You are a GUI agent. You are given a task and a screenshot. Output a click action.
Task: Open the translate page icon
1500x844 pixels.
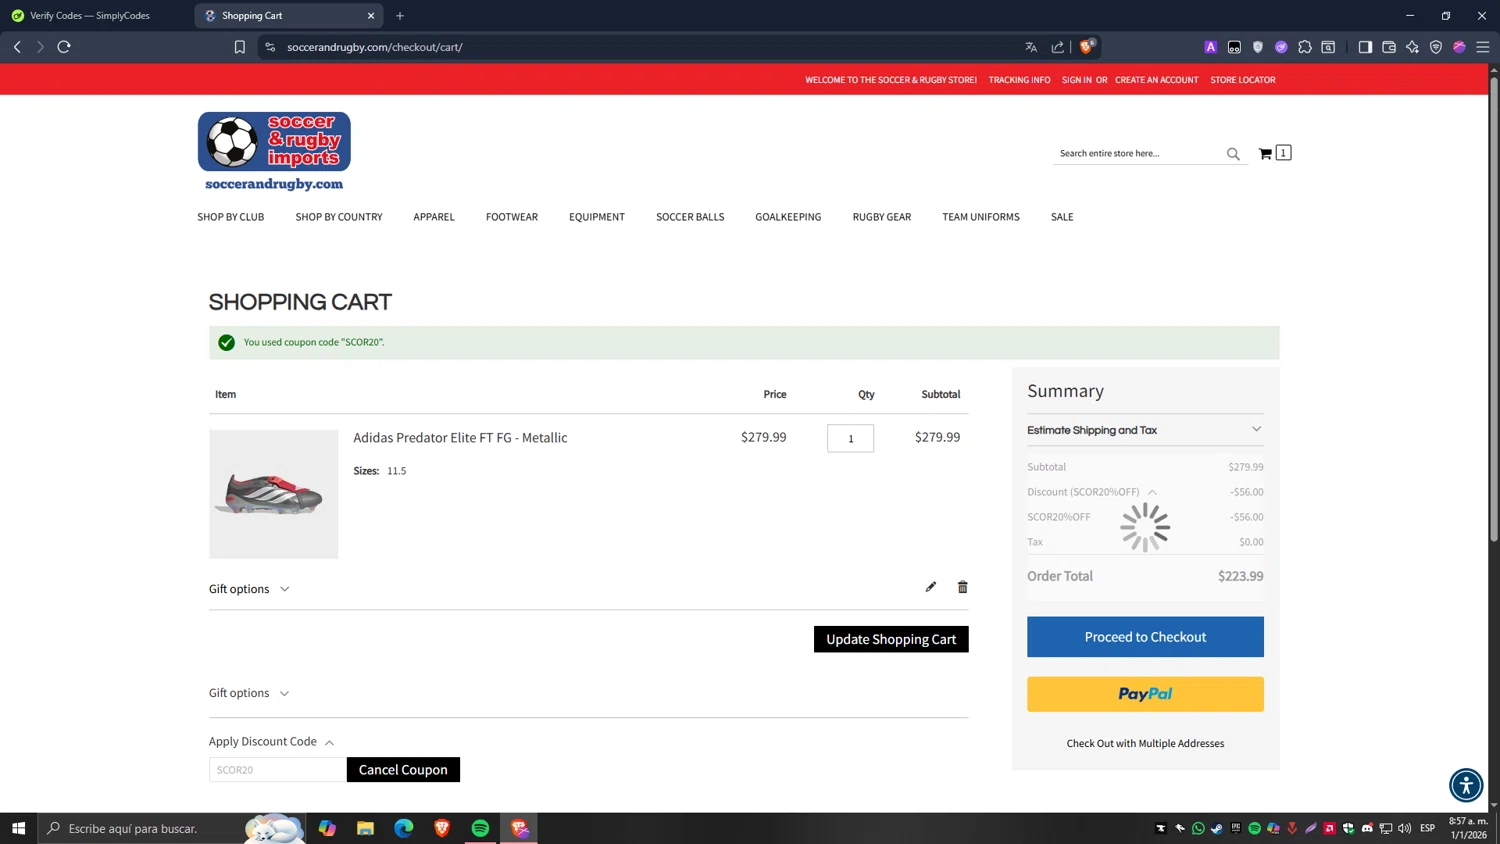(x=1031, y=47)
